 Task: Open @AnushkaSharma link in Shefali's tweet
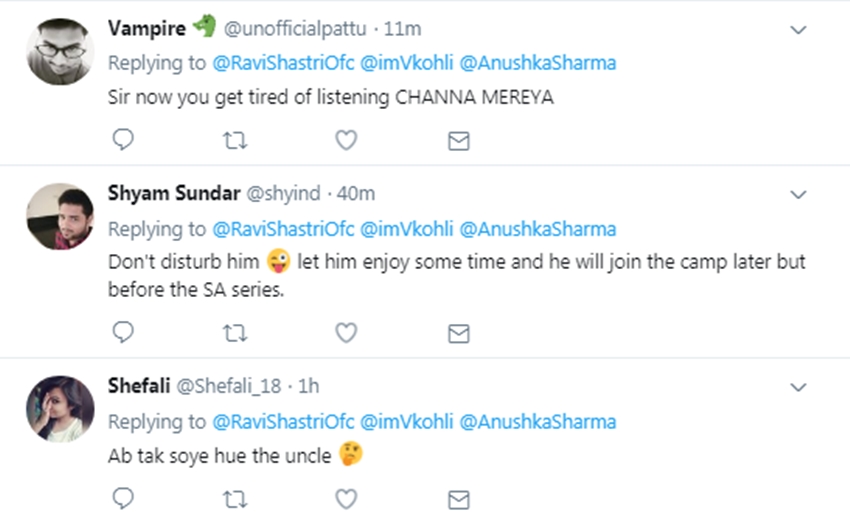[x=537, y=421]
